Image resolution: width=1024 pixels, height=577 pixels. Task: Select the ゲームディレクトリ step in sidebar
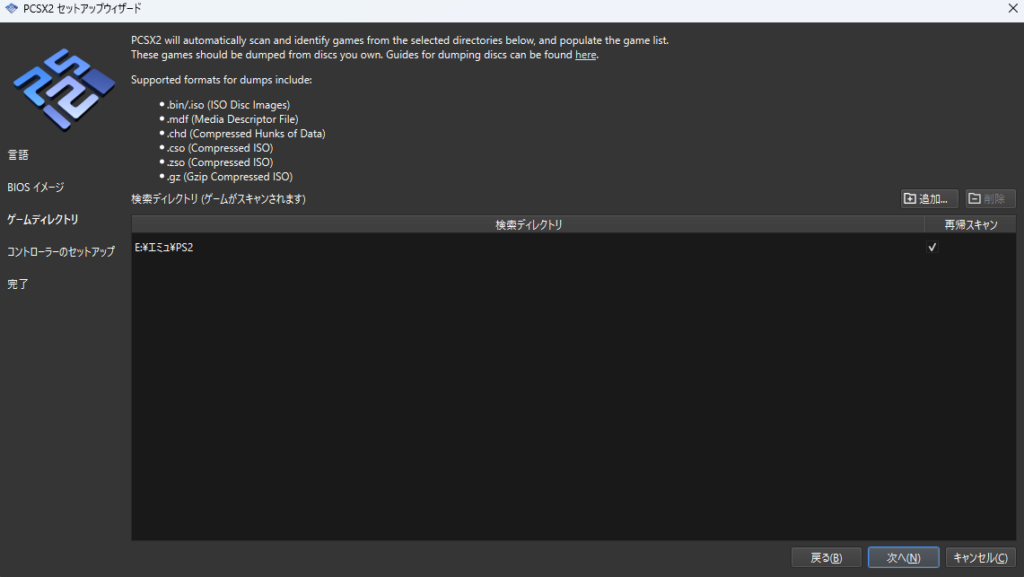pyautogui.click(x=43, y=219)
